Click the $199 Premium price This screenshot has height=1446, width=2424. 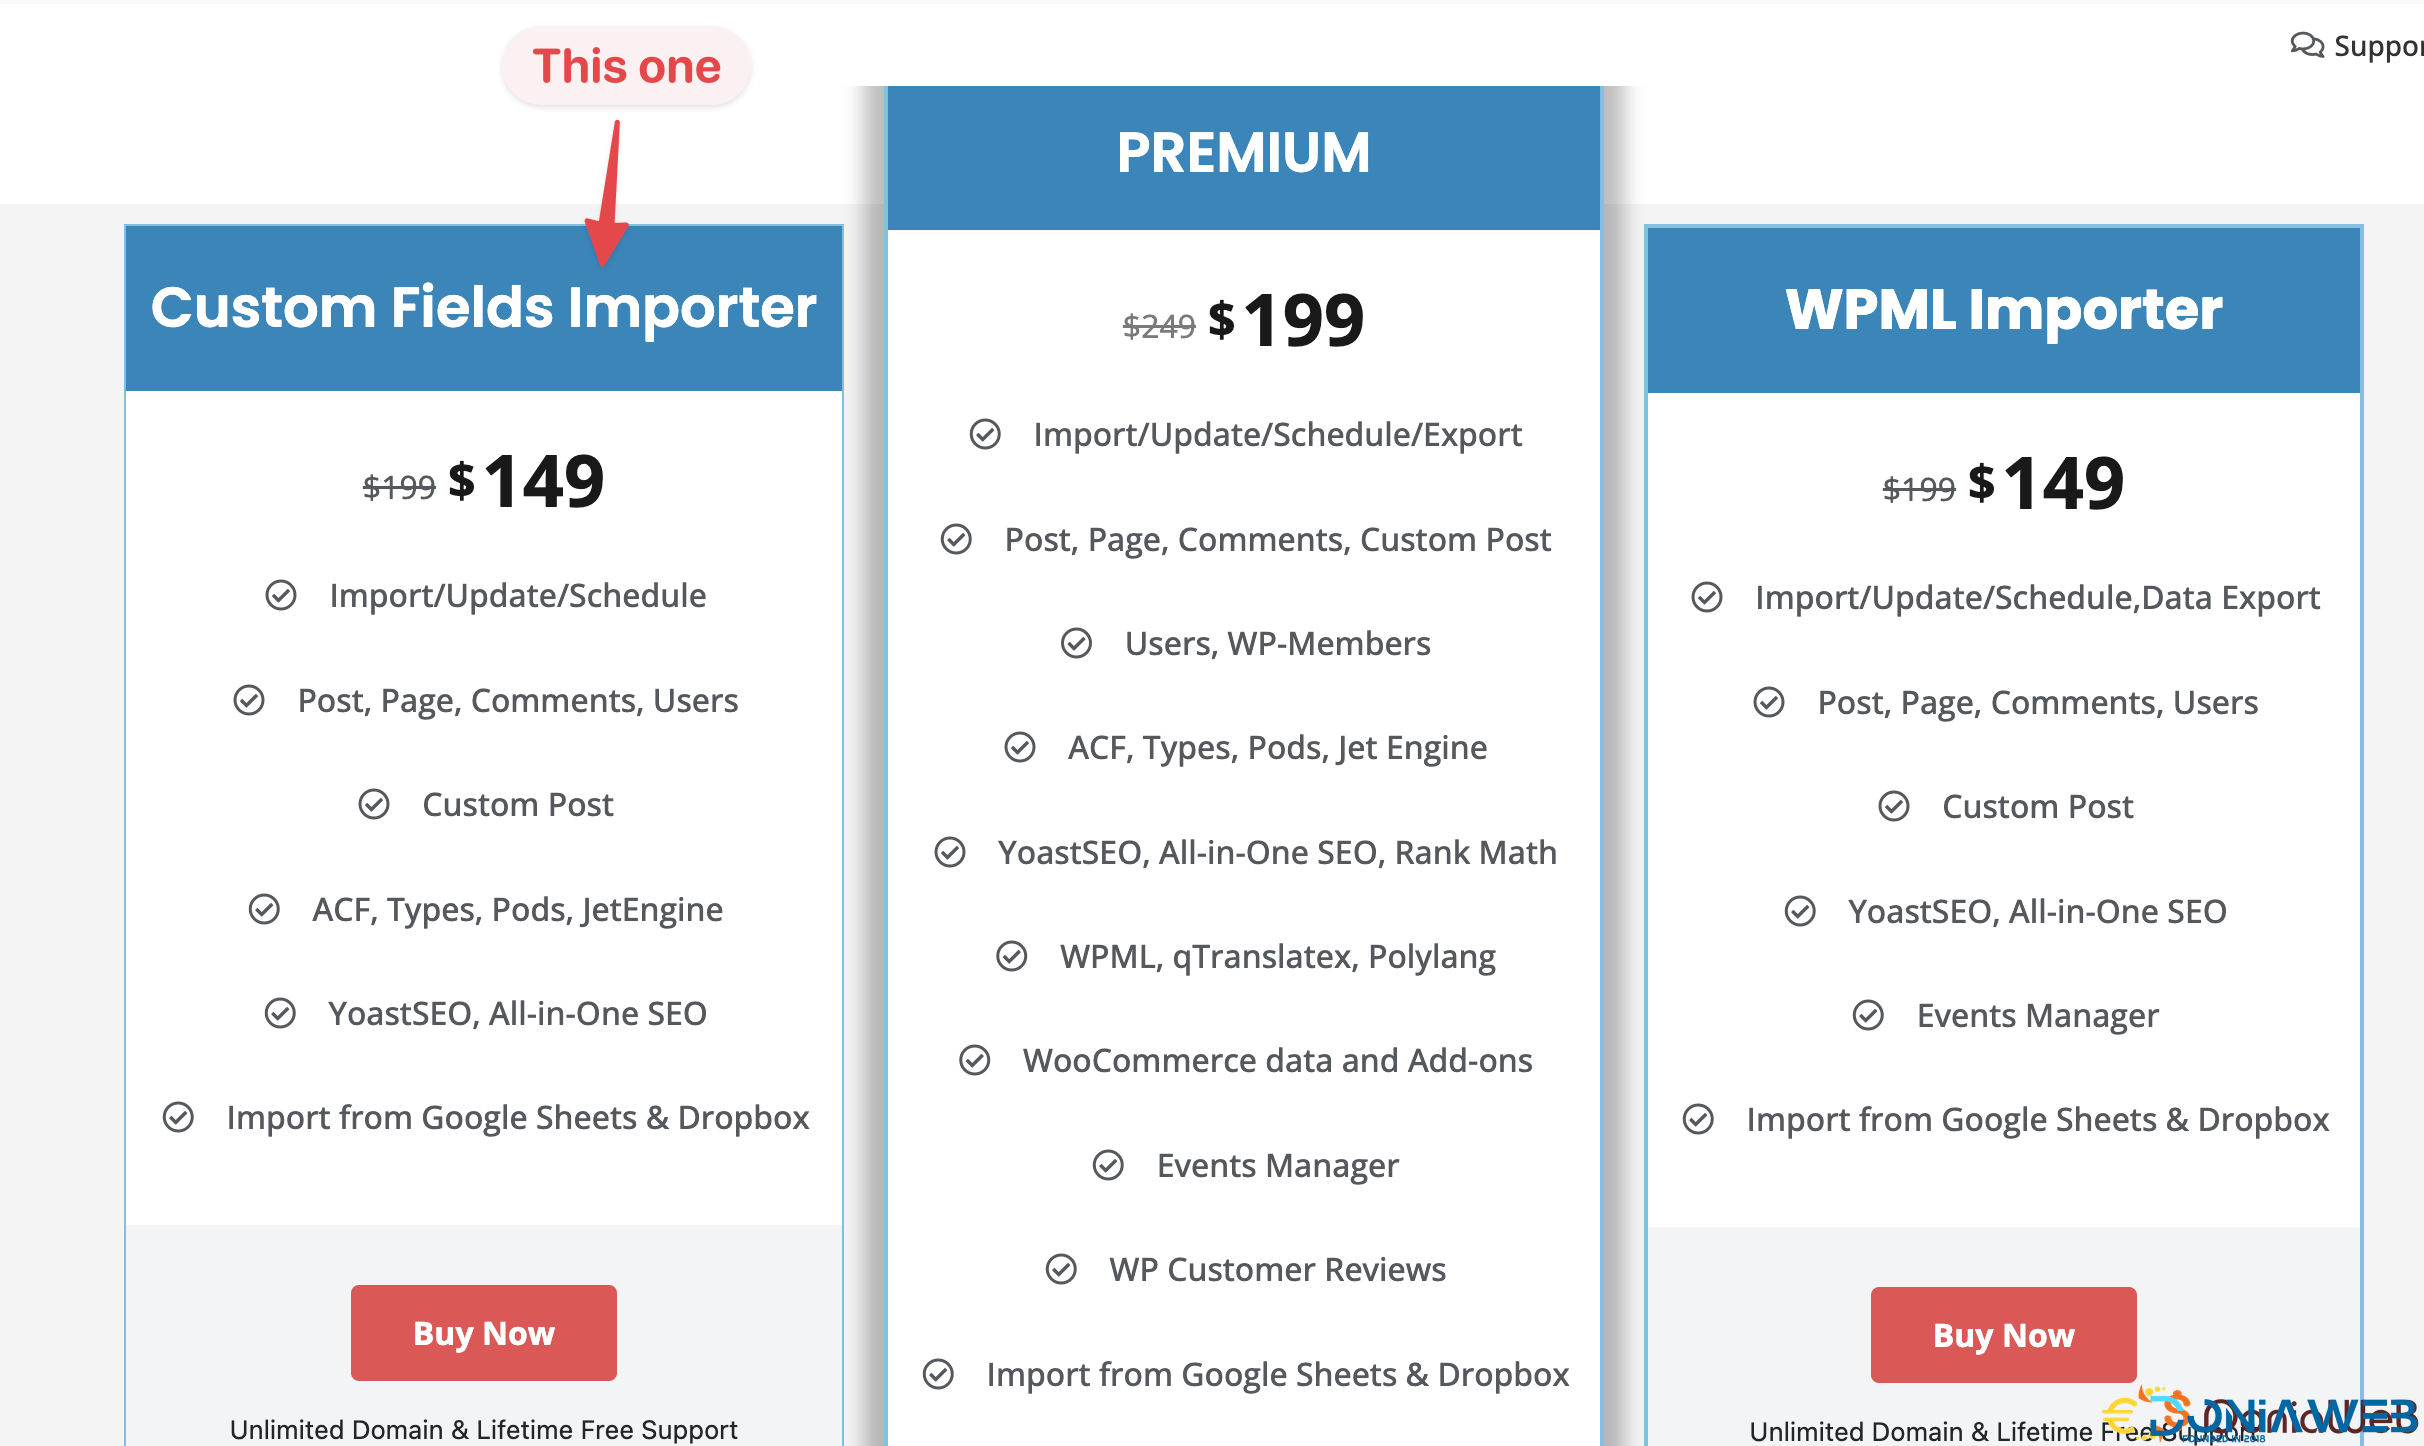pos(1286,320)
